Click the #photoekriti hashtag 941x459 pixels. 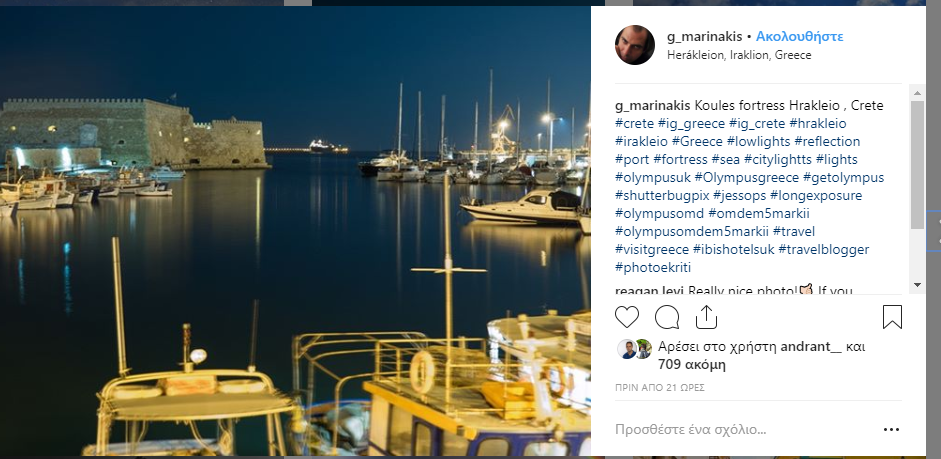coord(653,267)
